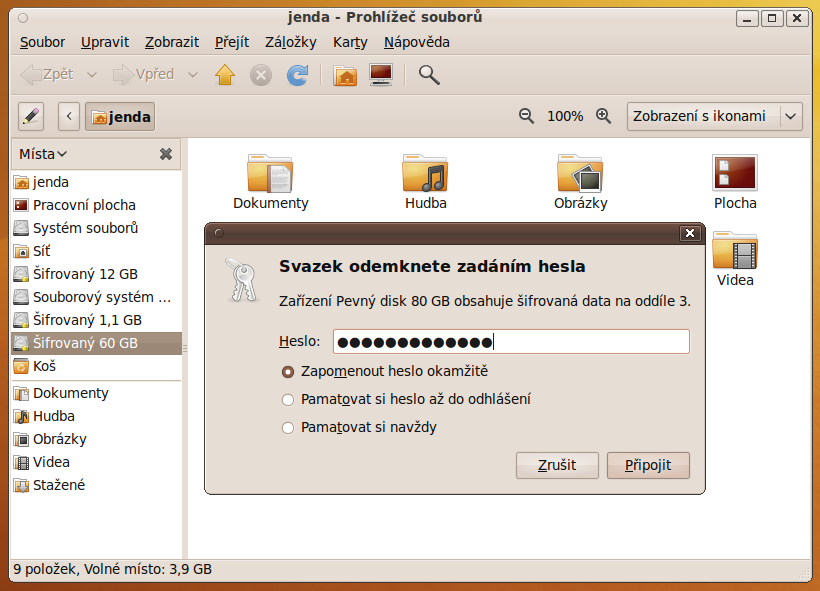Select Pracovní plocha in the sidebar
This screenshot has height=591, width=820.
96,205
